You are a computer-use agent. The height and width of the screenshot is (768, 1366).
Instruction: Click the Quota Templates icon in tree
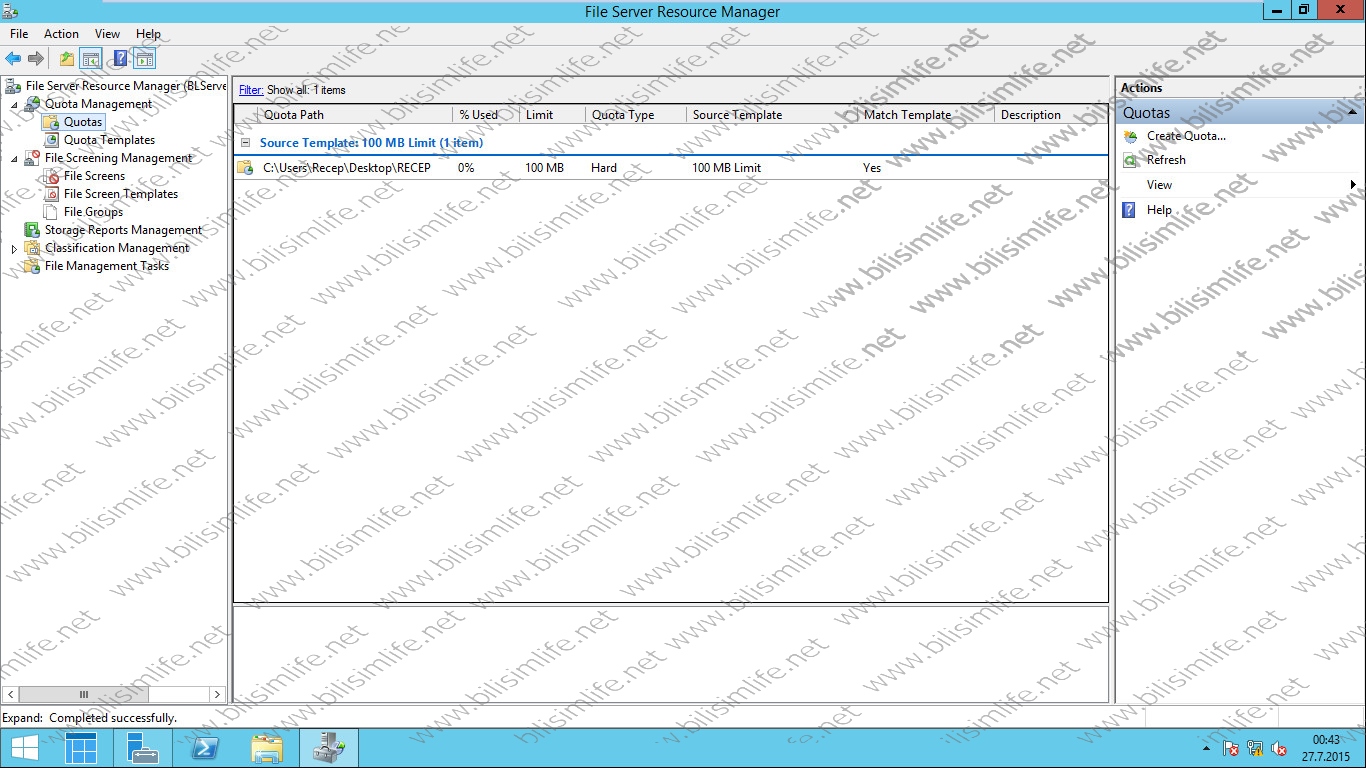point(52,140)
